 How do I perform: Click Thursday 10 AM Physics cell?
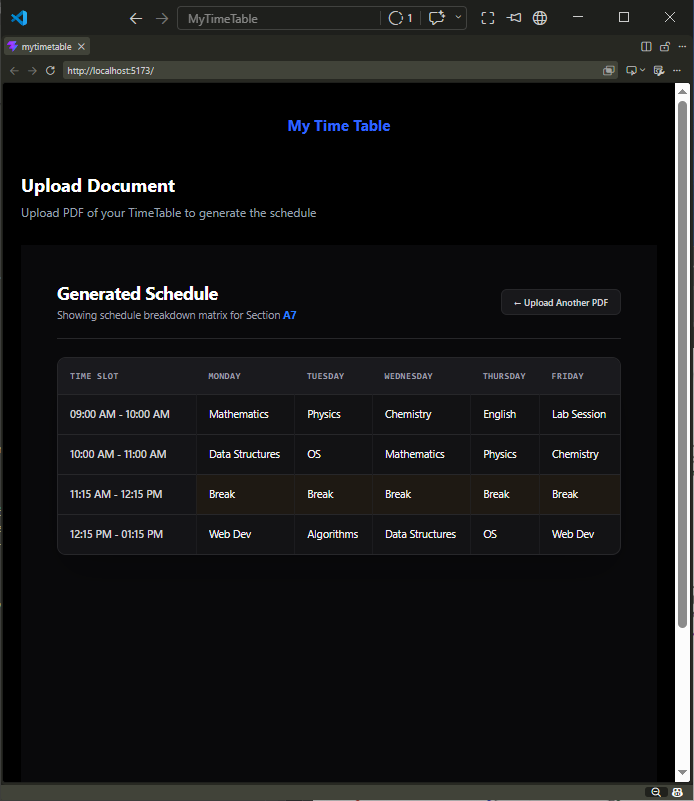click(505, 454)
